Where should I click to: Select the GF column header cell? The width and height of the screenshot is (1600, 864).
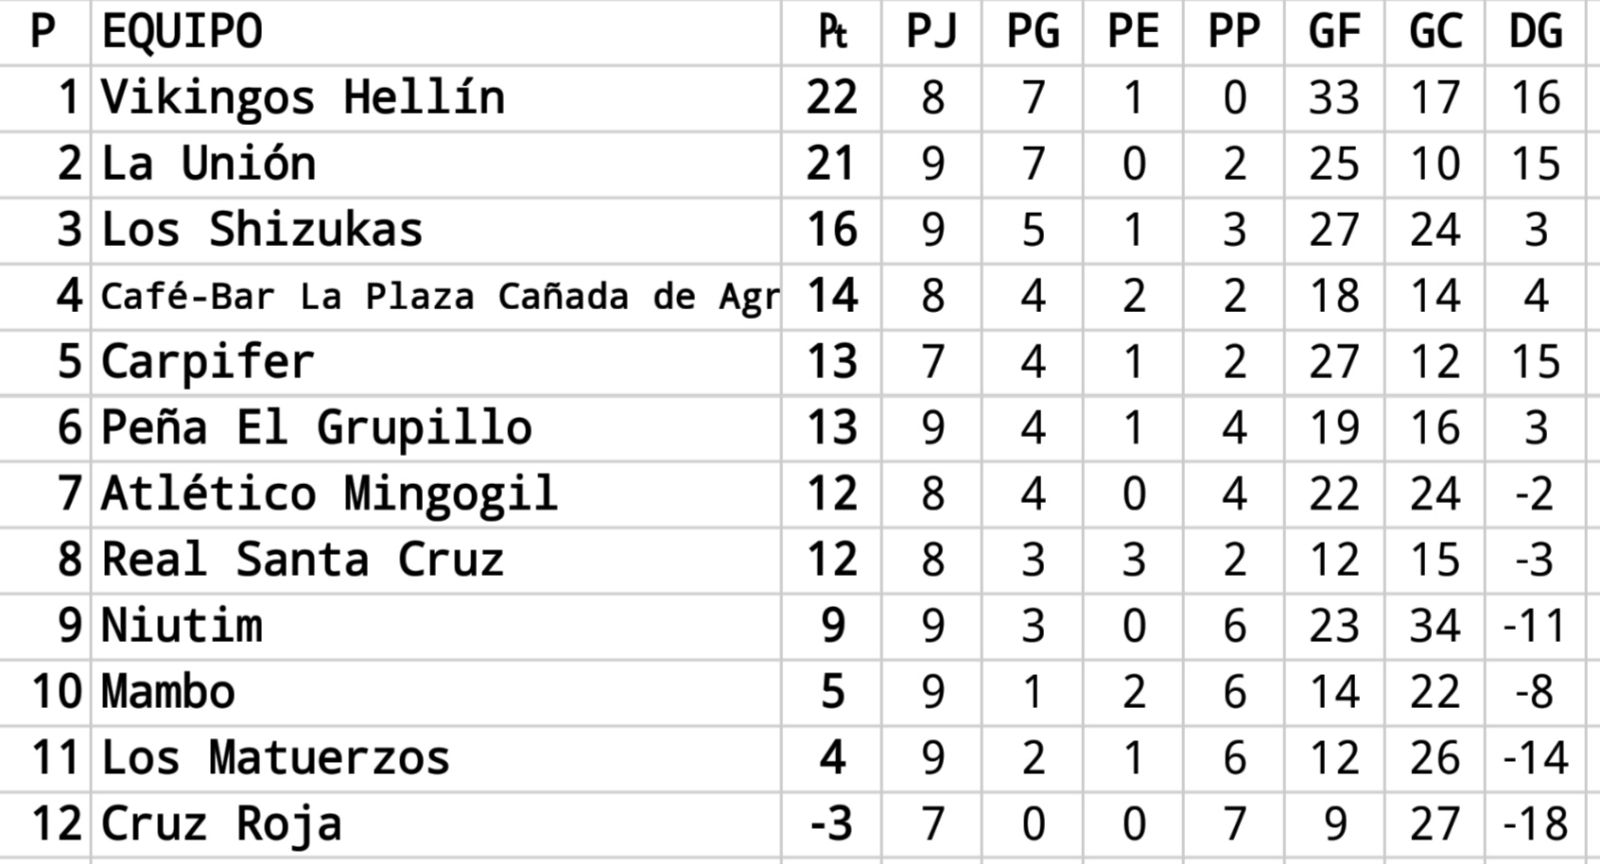pyautogui.click(x=1334, y=32)
